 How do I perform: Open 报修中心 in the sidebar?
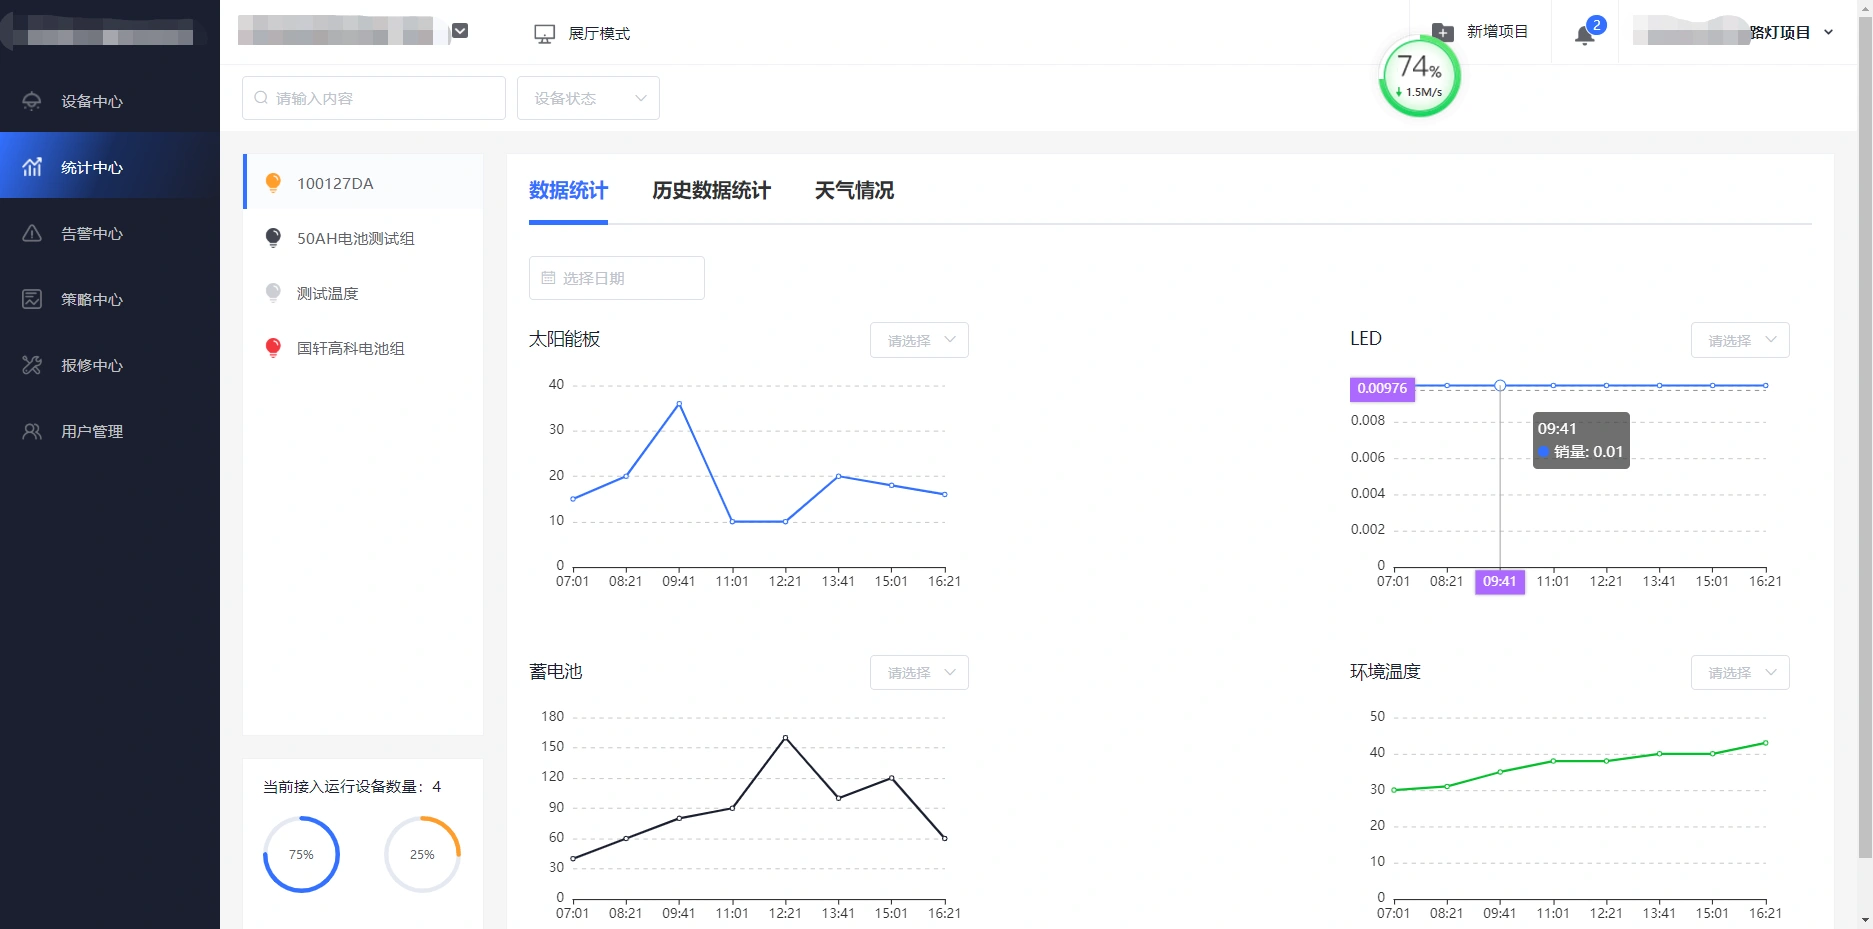[x=110, y=365]
